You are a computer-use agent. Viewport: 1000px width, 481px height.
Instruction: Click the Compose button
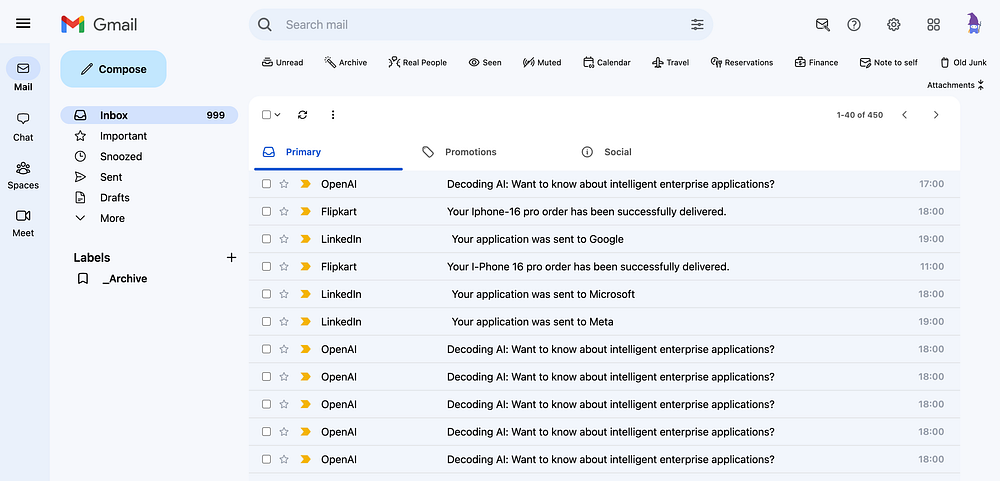pyautogui.click(x=113, y=69)
